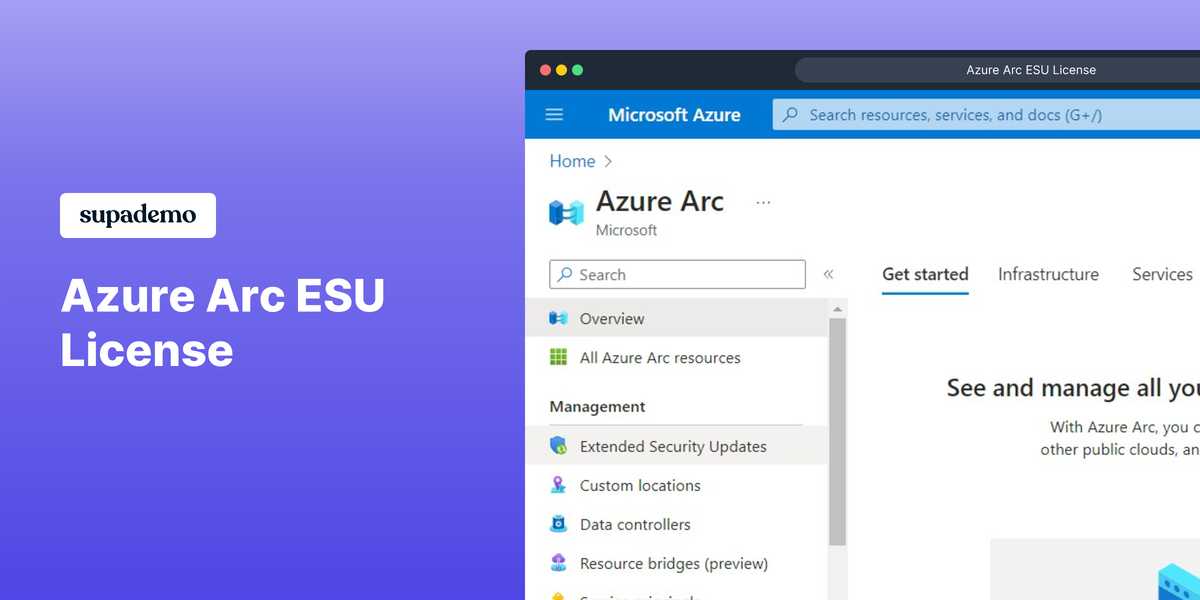Click the Microsoft Azure logo
Screen dimensions: 1200x600
pos(674,114)
